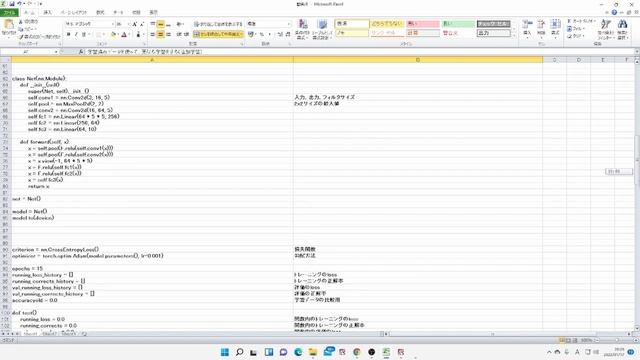Viewport: 640px width, 360px height.
Task: Click the blue Help question mark icon
Action: coord(614,13)
